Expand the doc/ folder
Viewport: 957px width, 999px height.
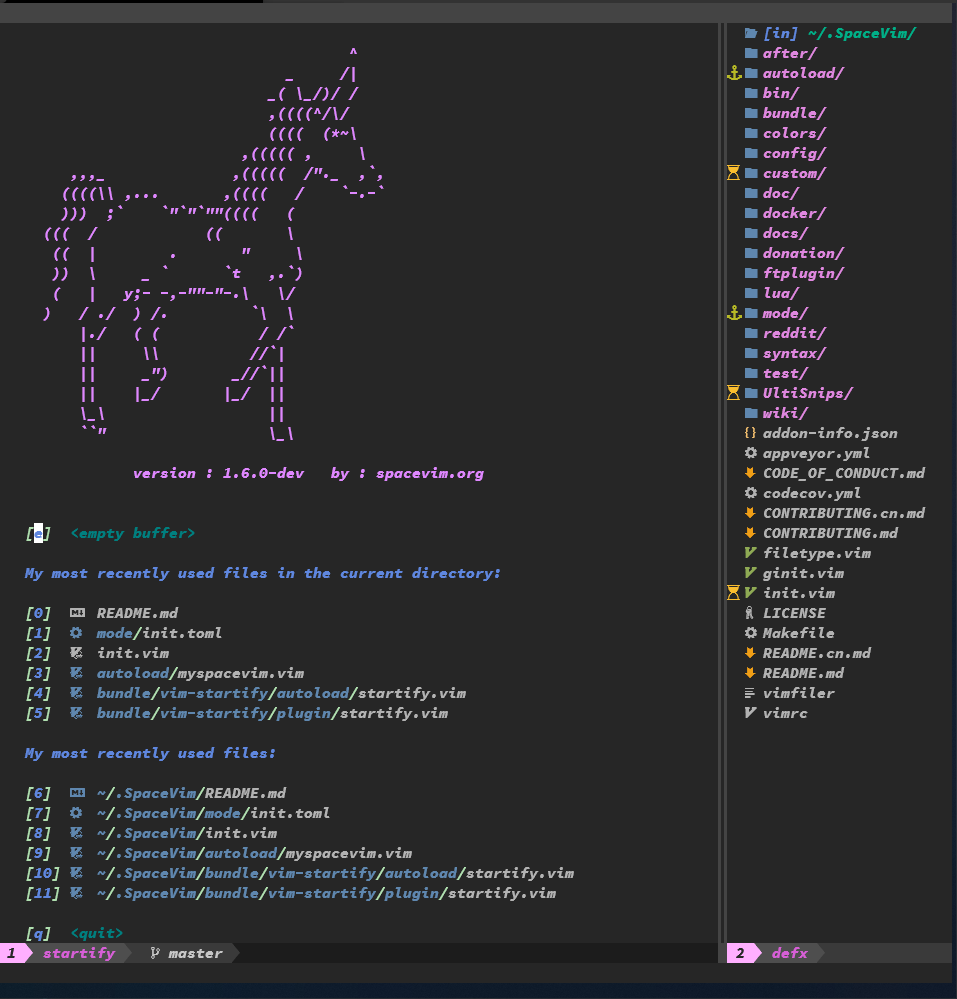point(781,193)
